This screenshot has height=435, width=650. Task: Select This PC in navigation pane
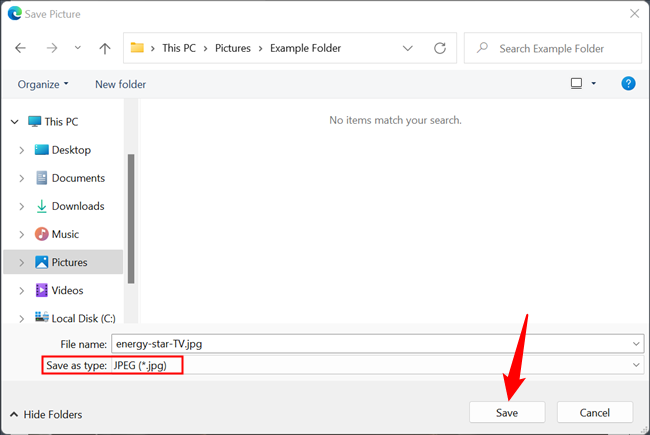point(61,122)
